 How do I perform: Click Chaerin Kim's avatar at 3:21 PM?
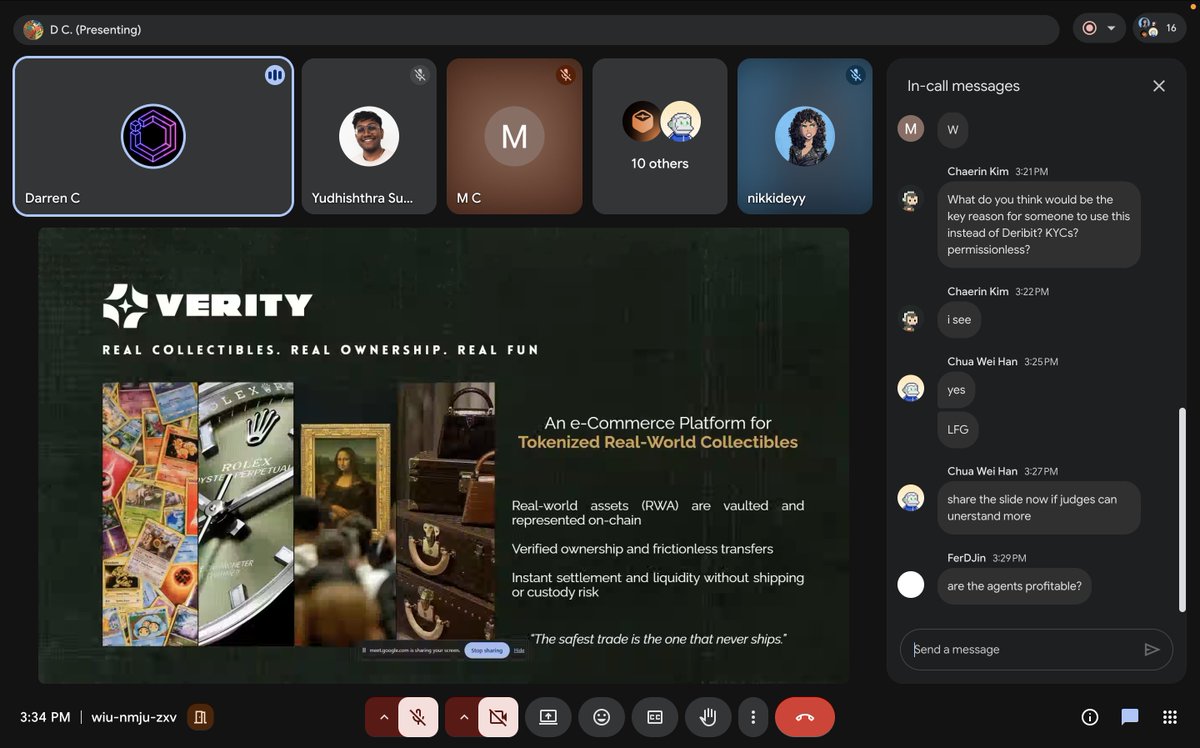(x=910, y=201)
